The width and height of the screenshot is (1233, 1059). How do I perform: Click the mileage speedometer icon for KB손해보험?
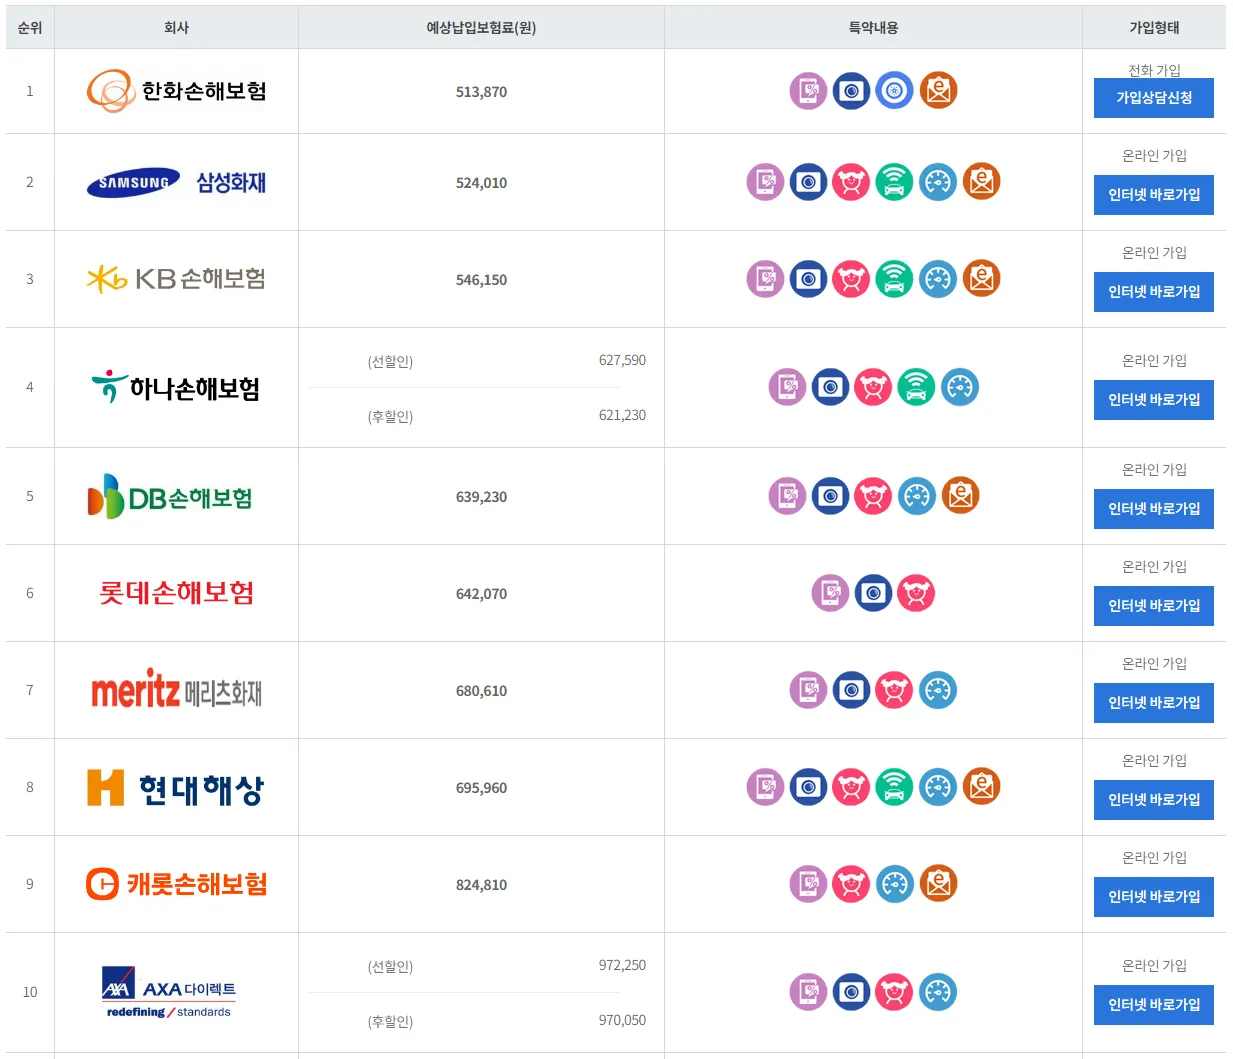coord(938,279)
